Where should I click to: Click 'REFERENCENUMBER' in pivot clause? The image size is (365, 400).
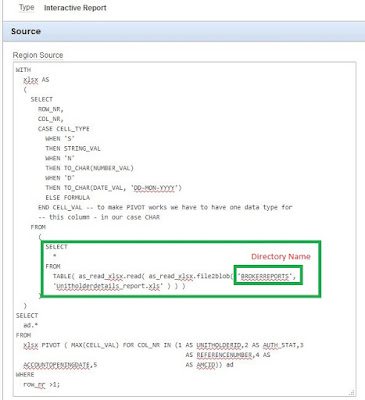coord(224,355)
